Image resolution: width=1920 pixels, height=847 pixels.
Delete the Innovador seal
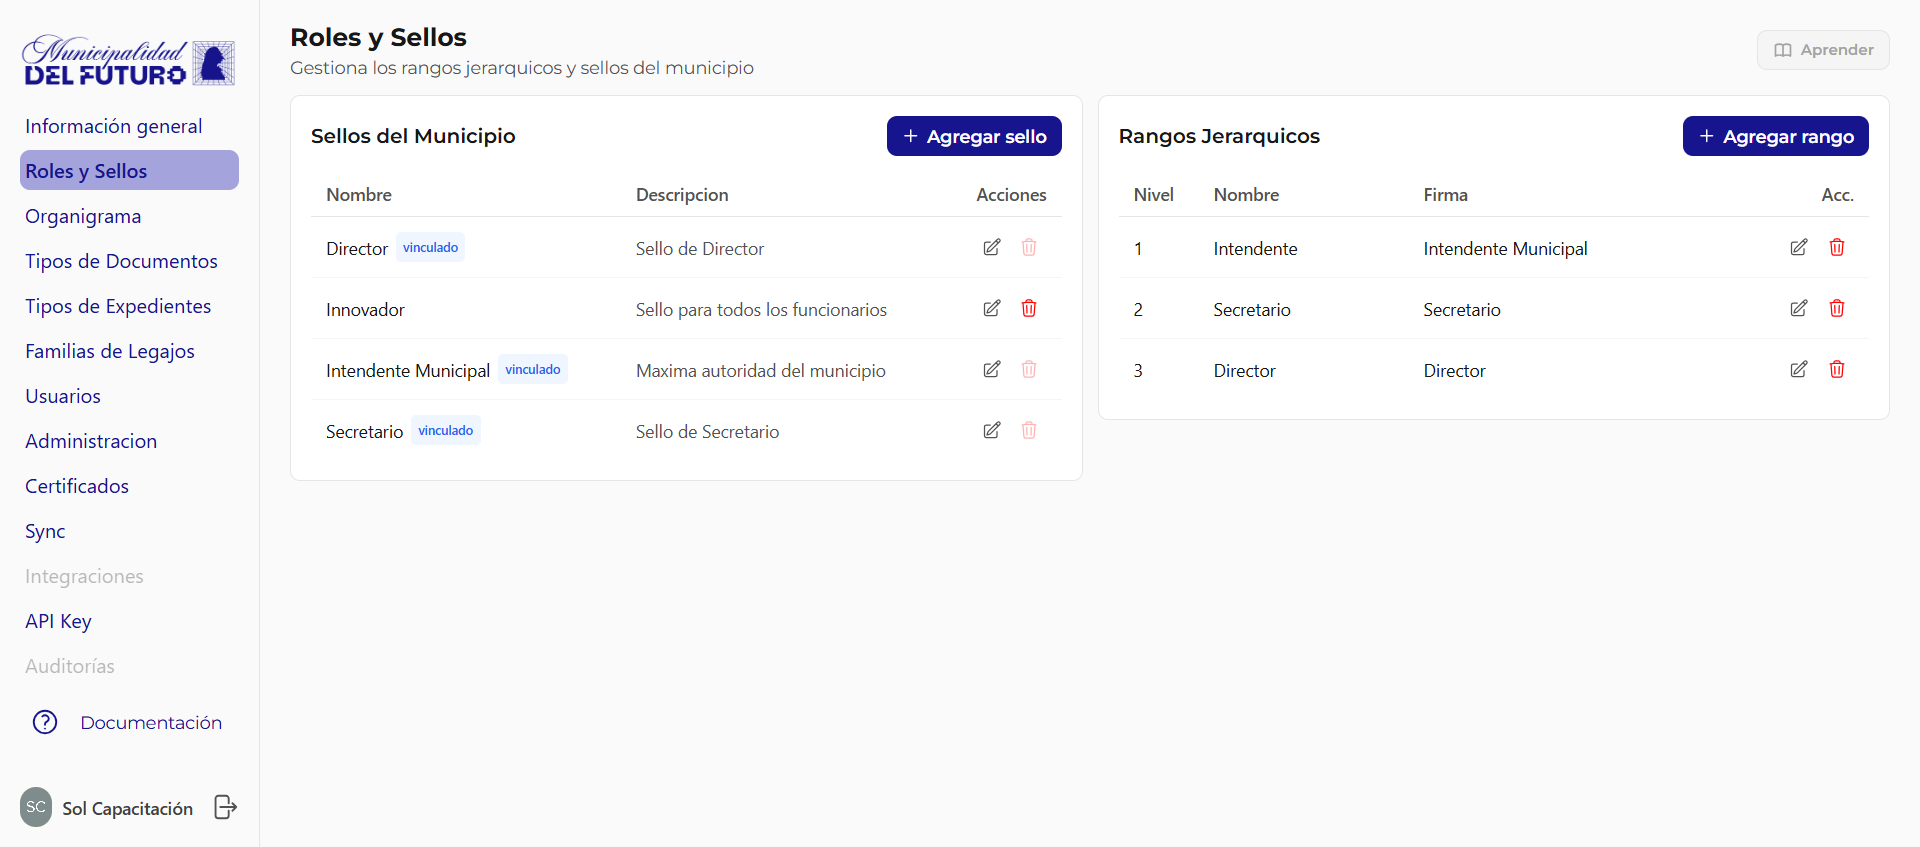tap(1028, 309)
